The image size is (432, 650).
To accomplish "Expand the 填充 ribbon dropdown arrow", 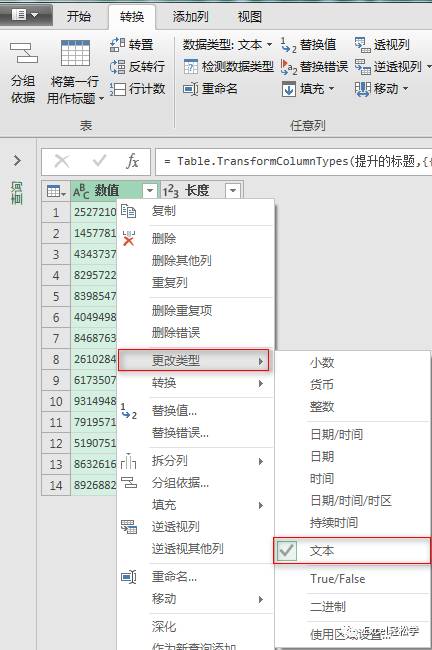I will pos(331,89).
